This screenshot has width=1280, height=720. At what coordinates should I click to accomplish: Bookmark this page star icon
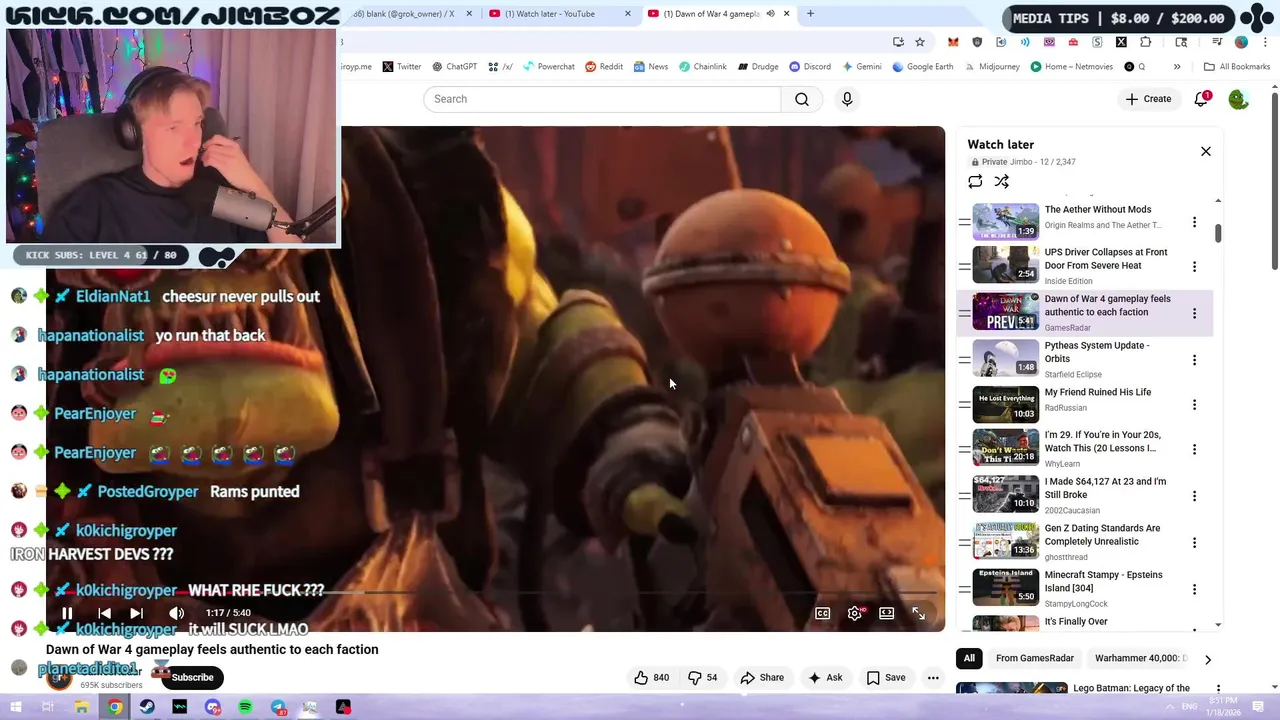tap(920, 42)
